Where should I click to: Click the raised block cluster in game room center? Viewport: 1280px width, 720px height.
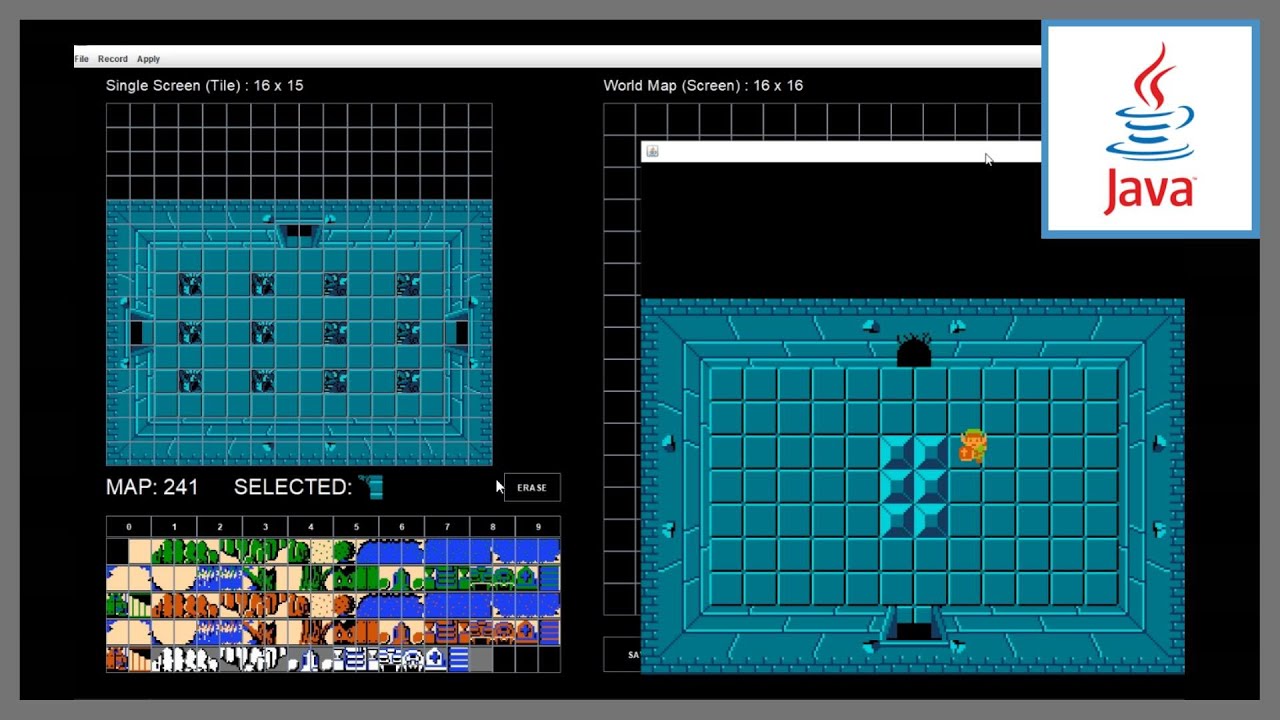tap(915, 486)
